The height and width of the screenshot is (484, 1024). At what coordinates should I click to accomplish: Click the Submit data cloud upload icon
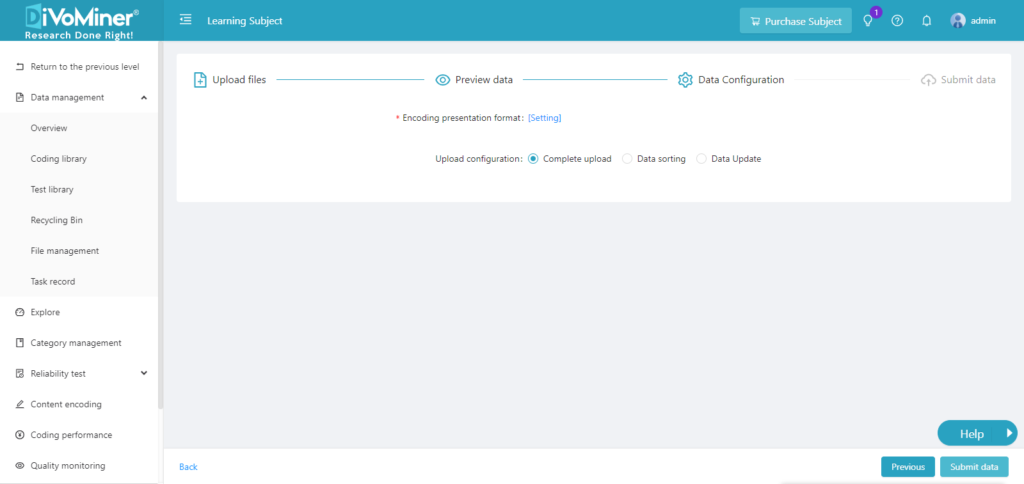(928, 80)
